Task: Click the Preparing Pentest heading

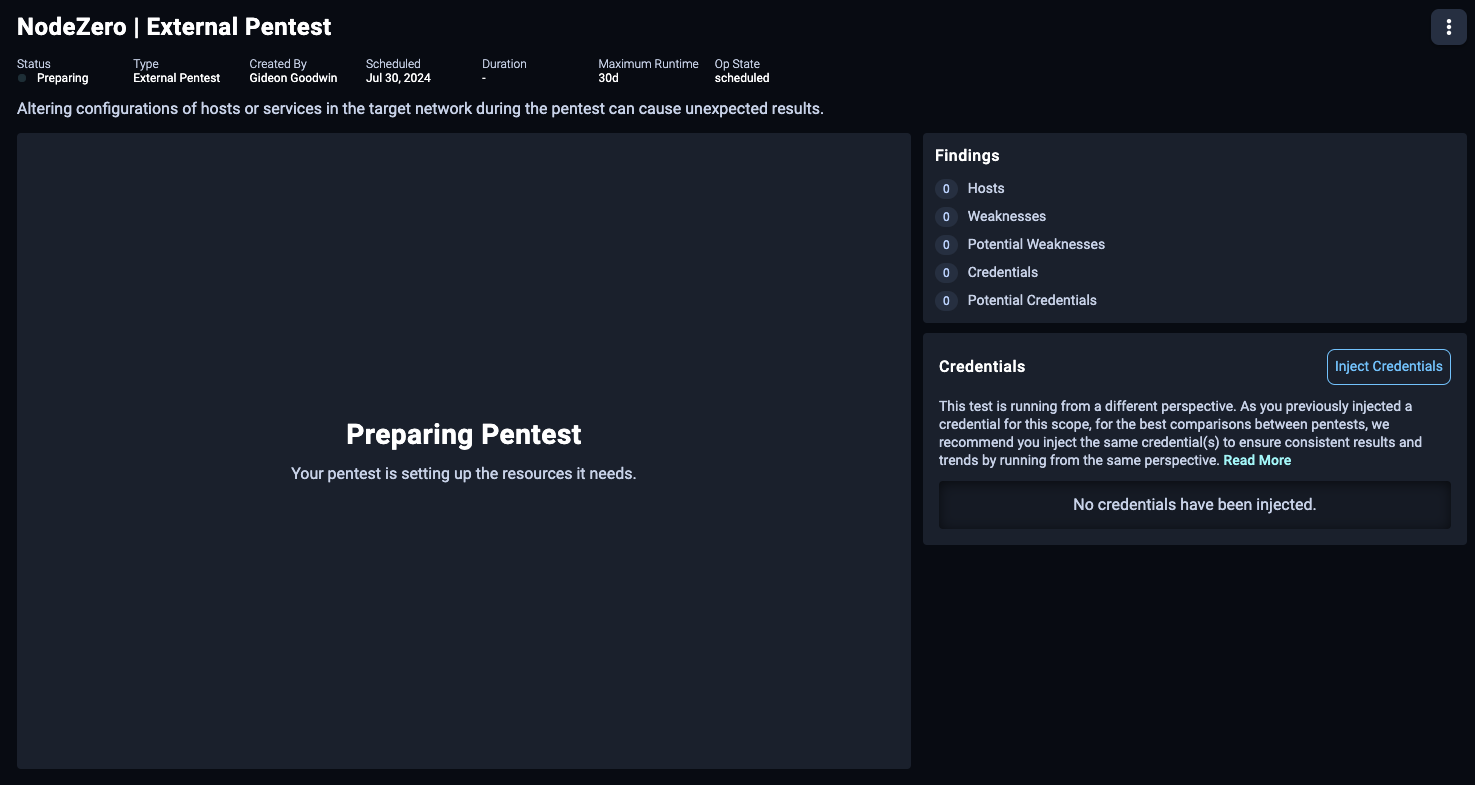Action: point(464,434)
